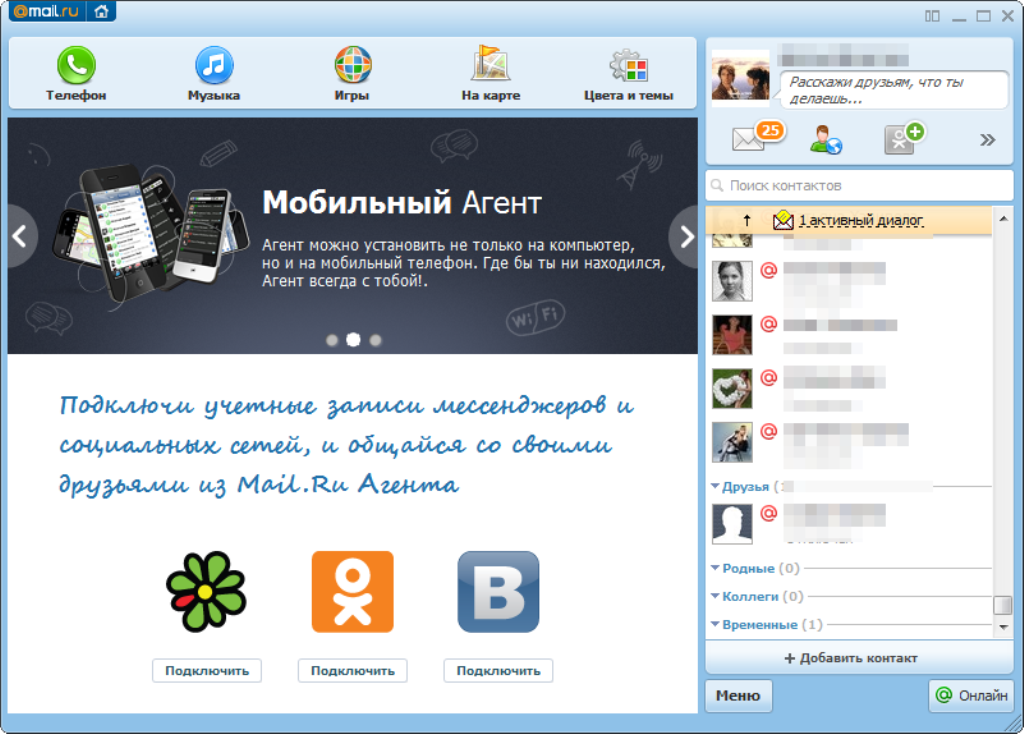
Task: Click the user profile avatar photo
Action: click(x=741, y=75)
